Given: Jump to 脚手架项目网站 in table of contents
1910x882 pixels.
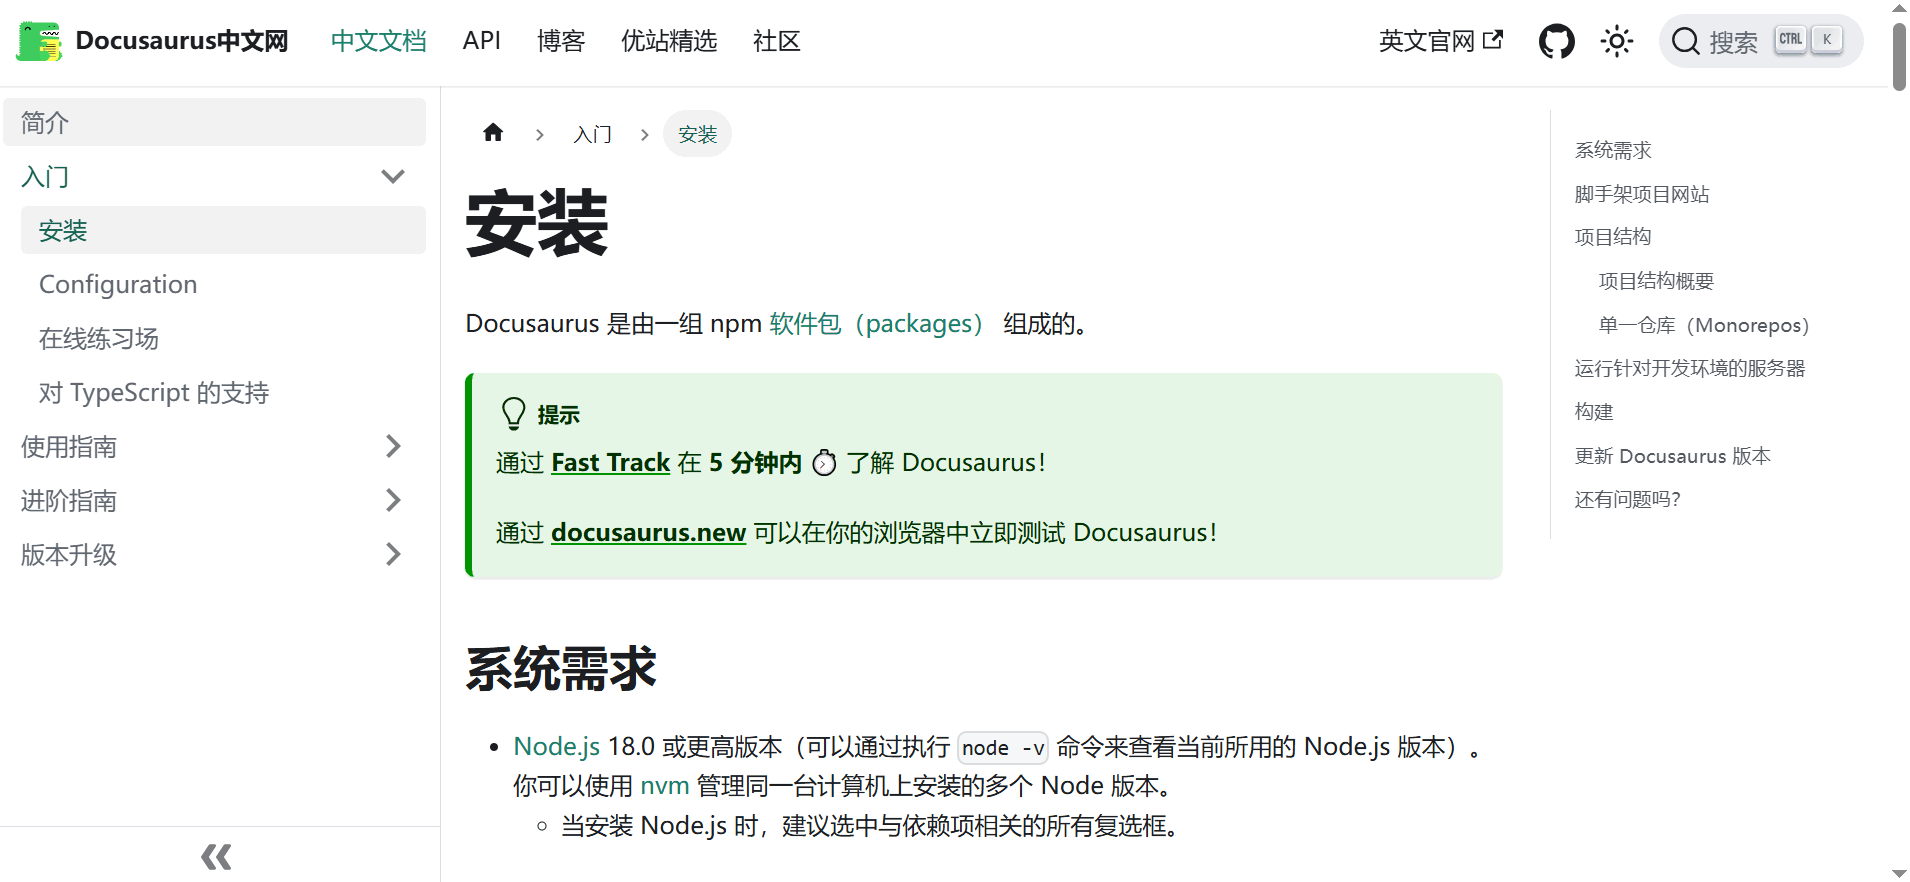Looking at the screenshot, I should [x=1642, y=194].
